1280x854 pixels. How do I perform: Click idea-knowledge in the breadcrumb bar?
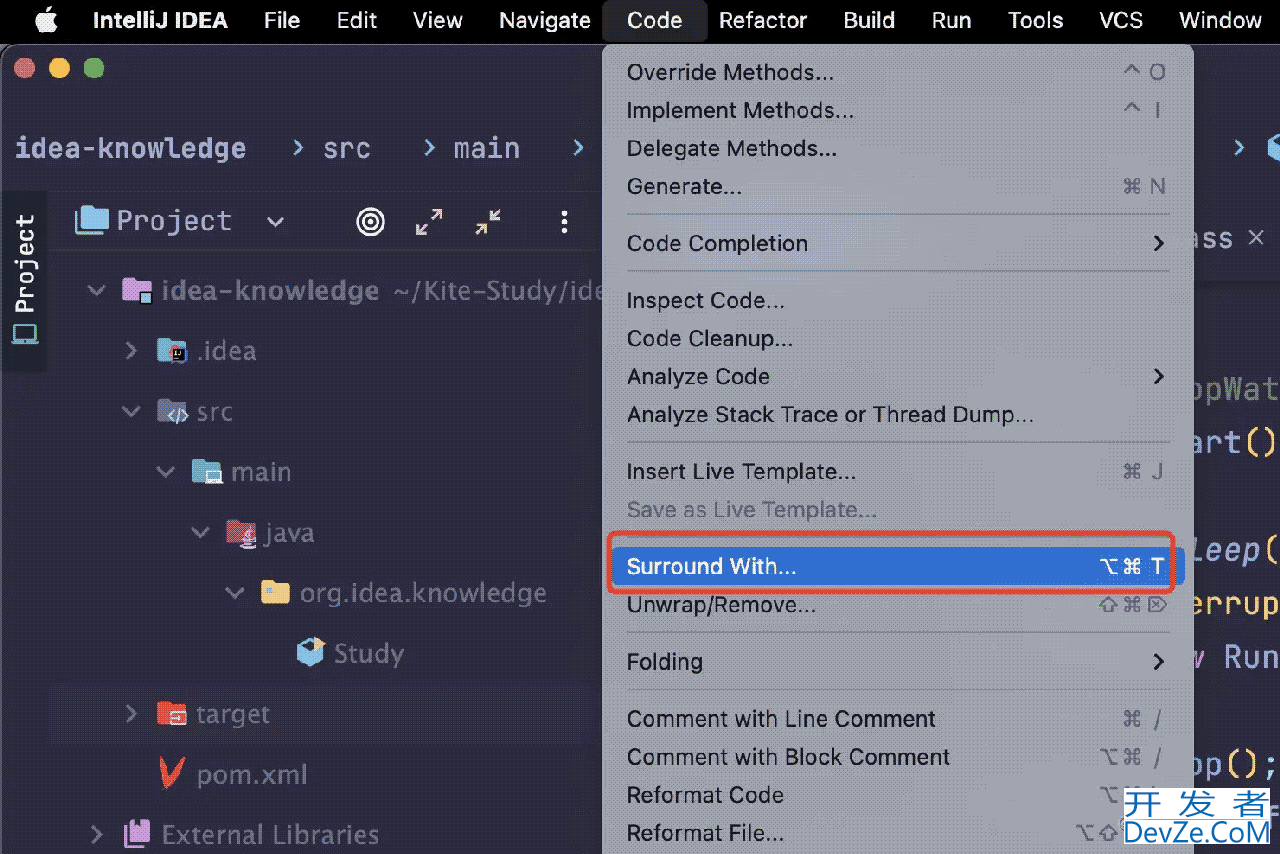(130, 148)
